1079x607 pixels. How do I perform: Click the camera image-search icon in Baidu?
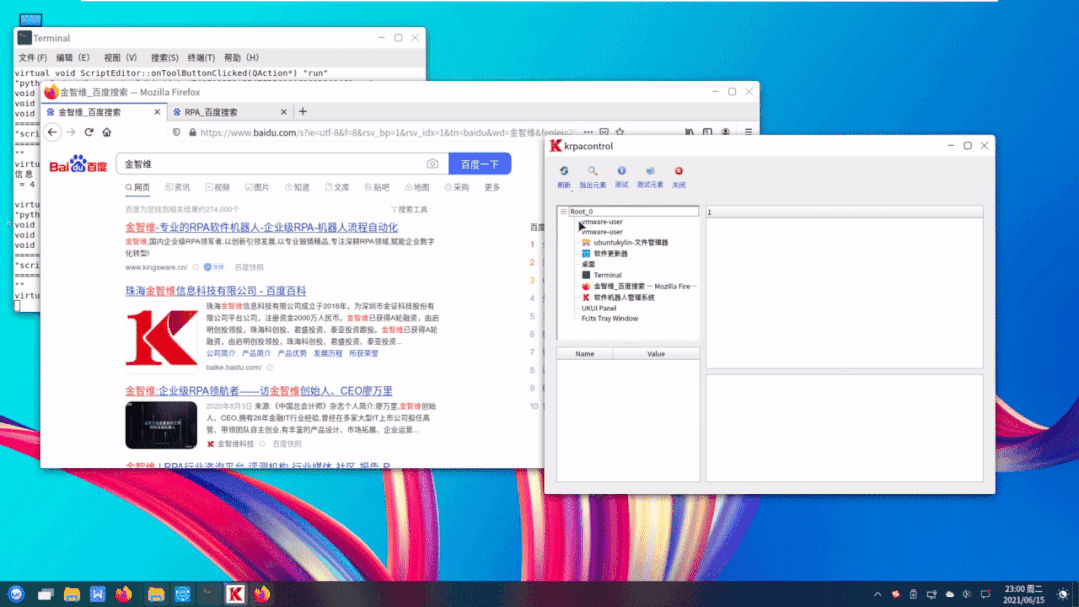(x=432, y=164)
